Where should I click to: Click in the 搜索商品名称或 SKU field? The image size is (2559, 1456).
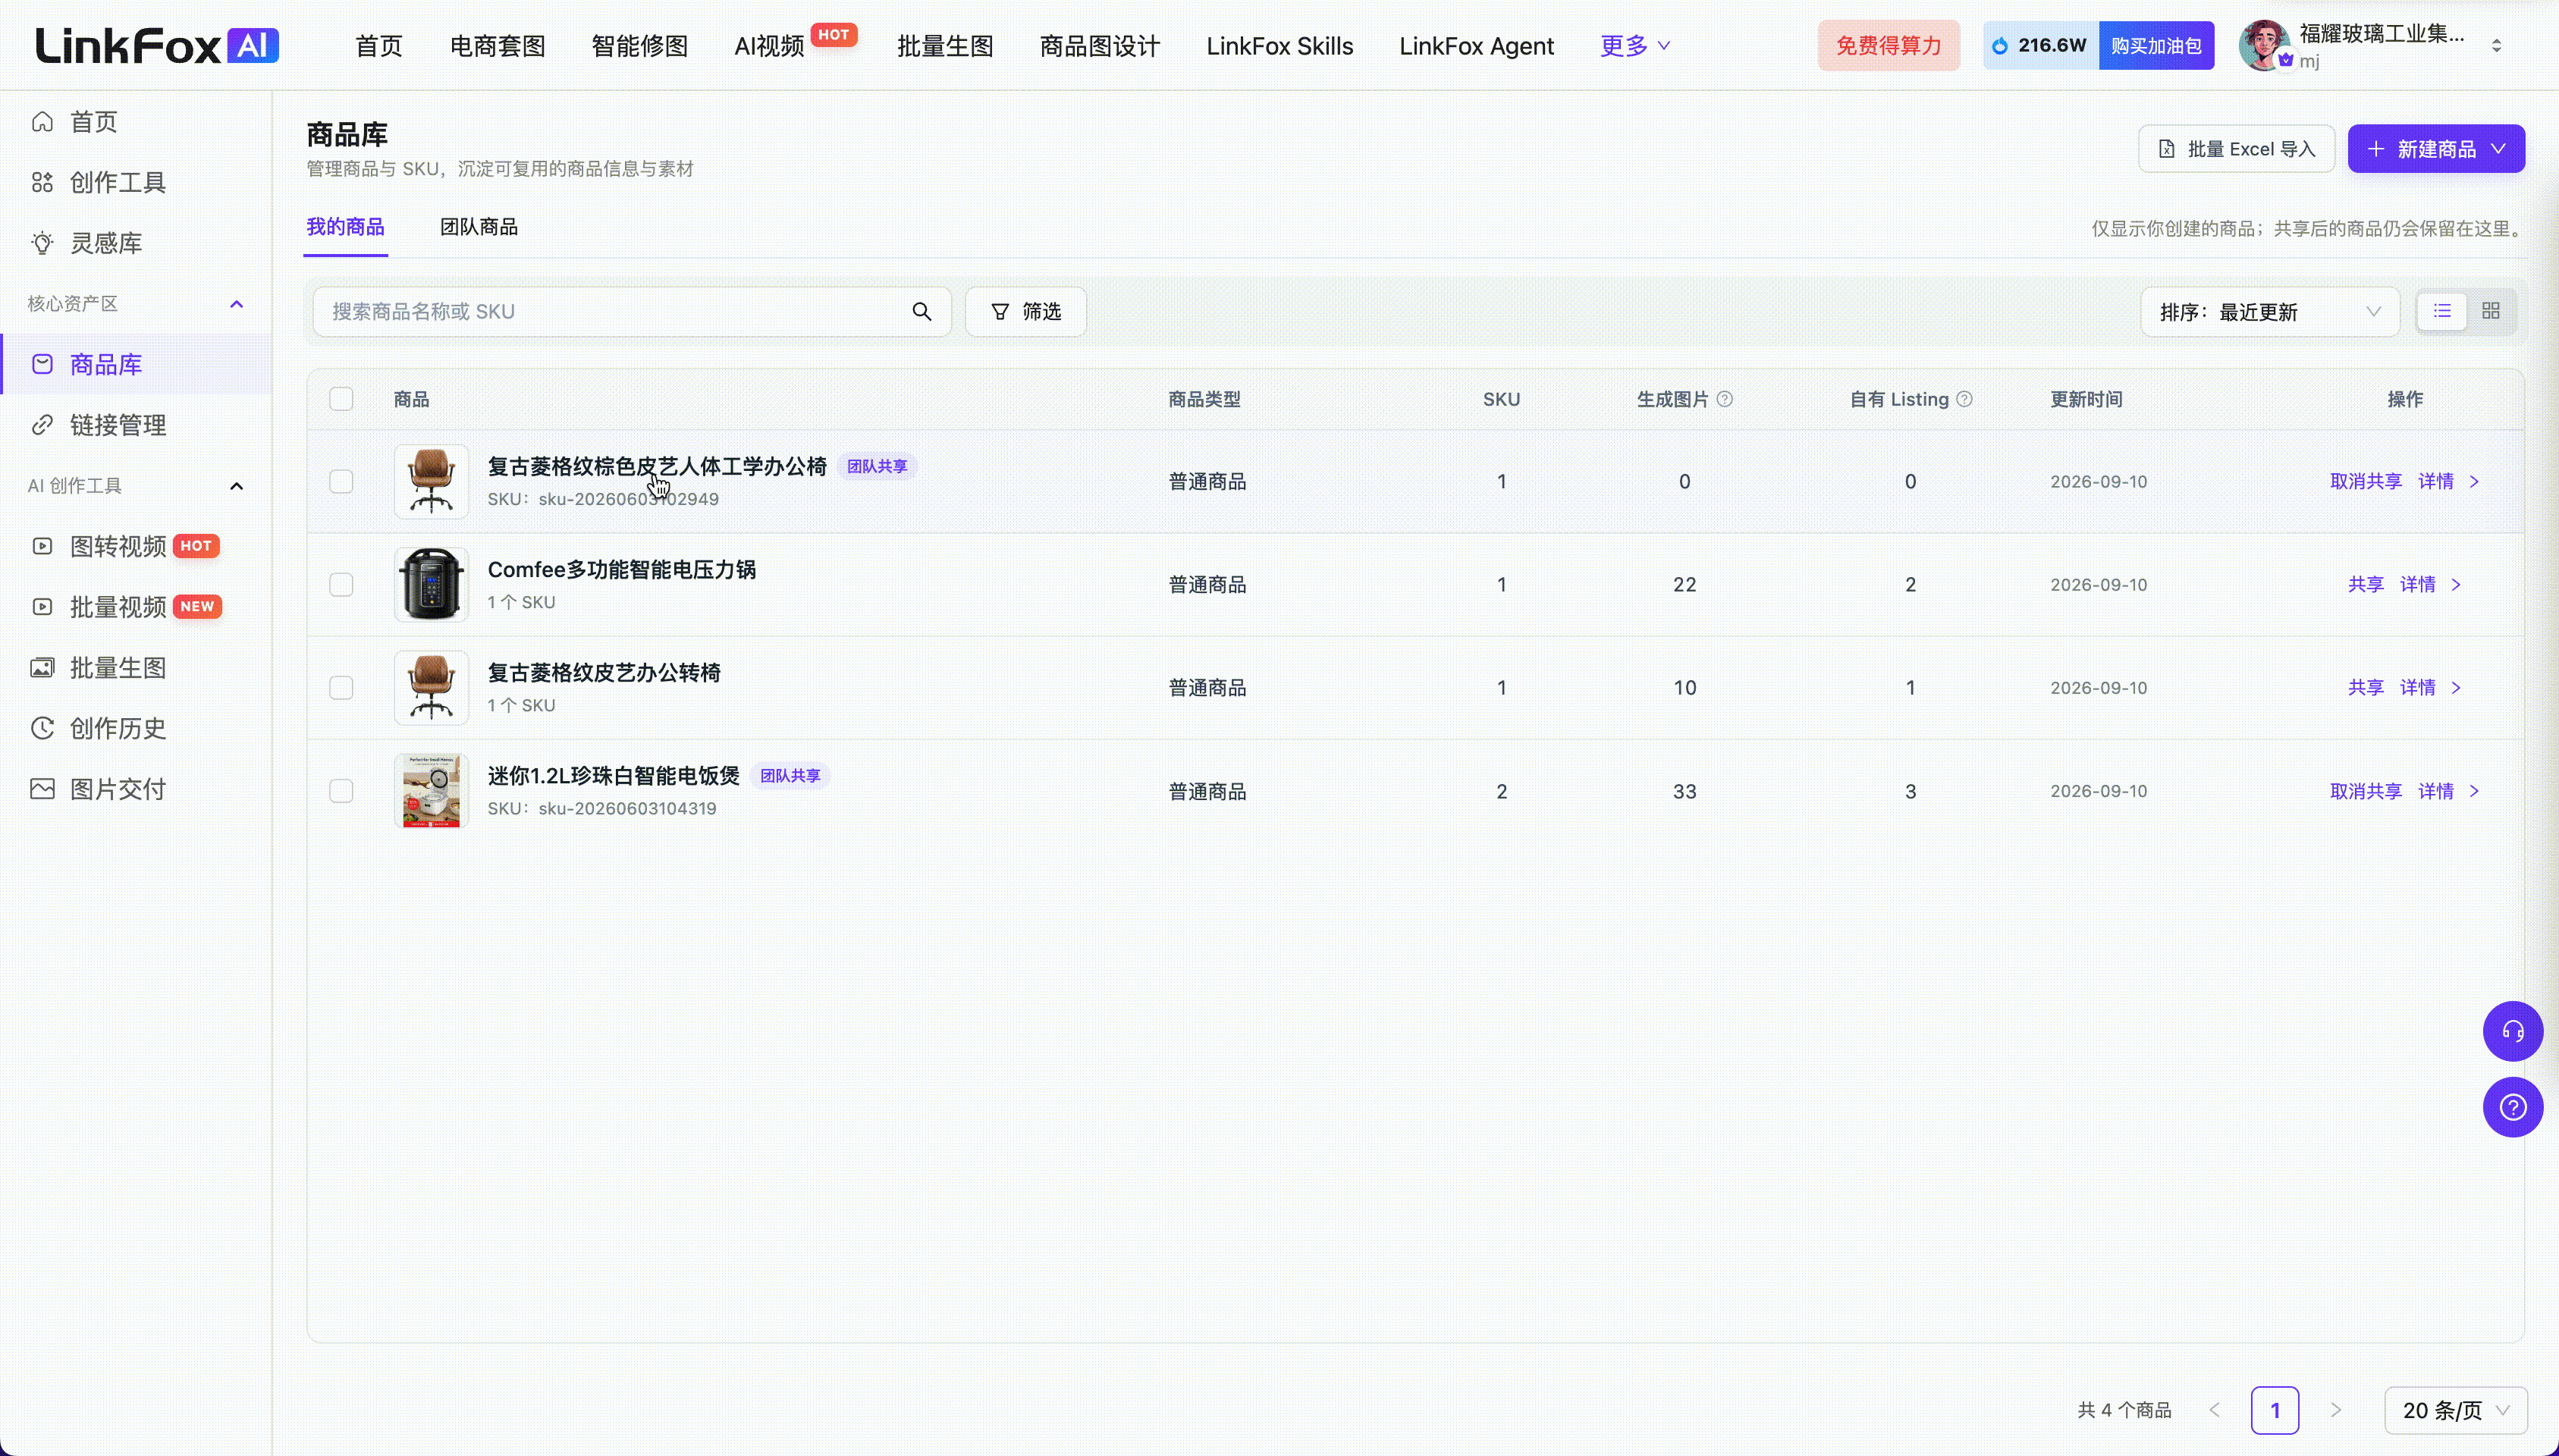tap(631, 312)
